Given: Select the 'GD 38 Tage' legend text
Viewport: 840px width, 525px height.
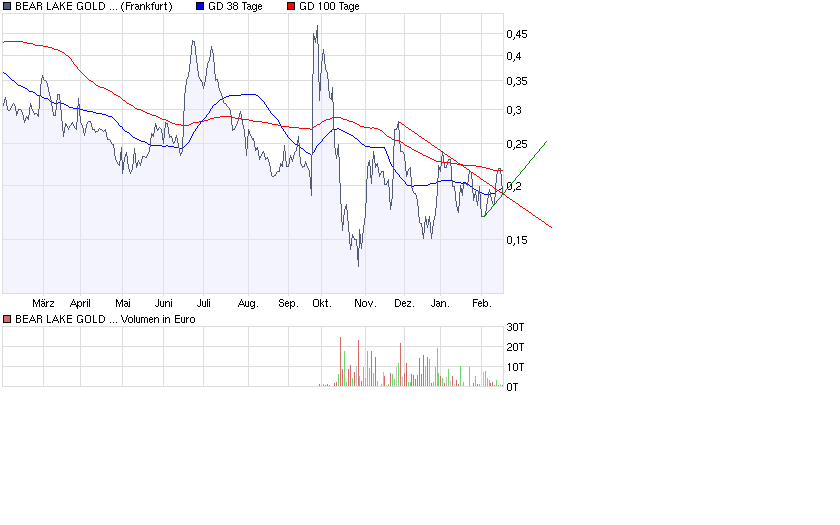Looking at the screenshot, I should tap(235, 6).
